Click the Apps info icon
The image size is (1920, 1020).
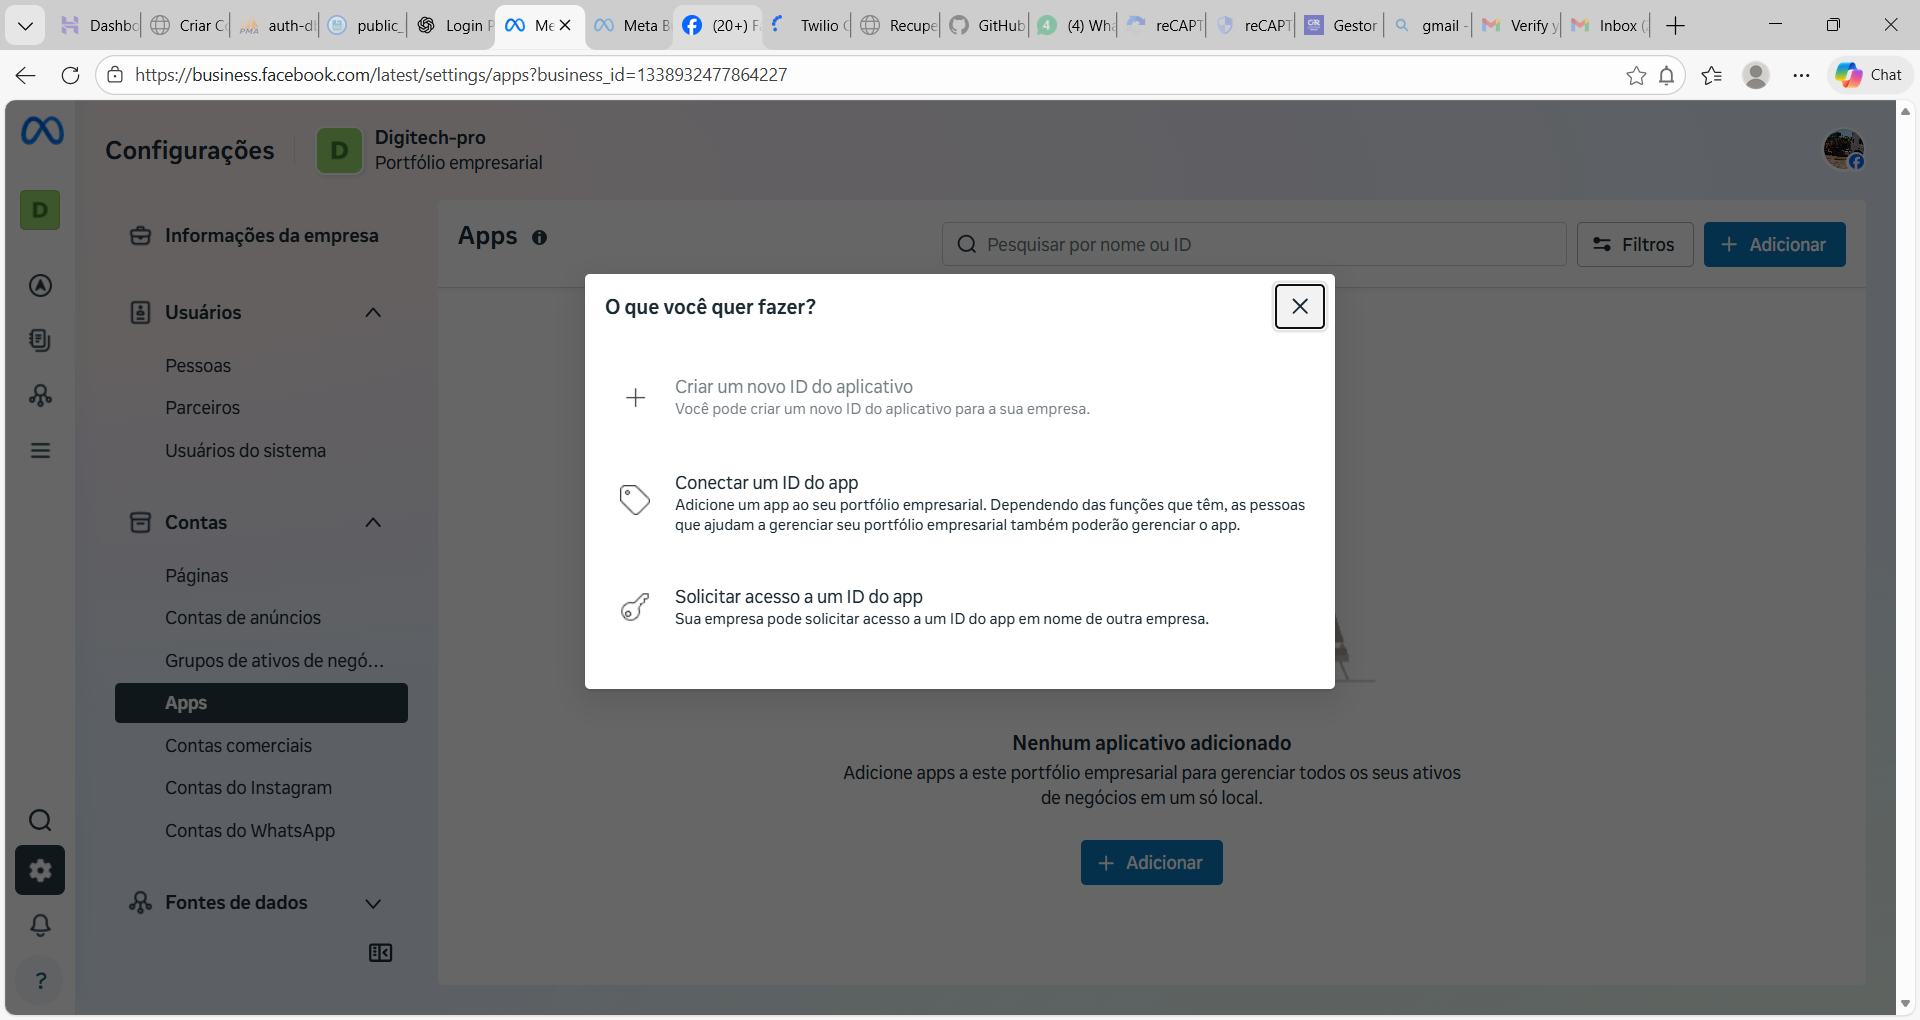[539, 238]
